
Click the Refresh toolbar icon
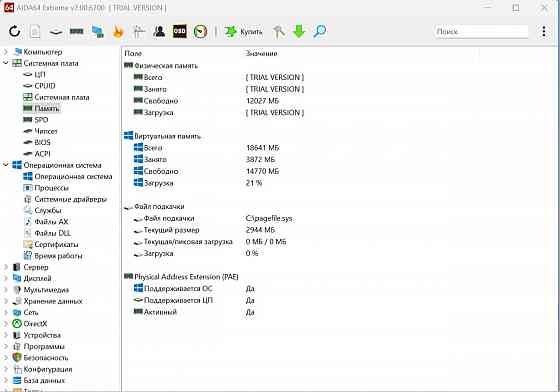pos(15,31)
